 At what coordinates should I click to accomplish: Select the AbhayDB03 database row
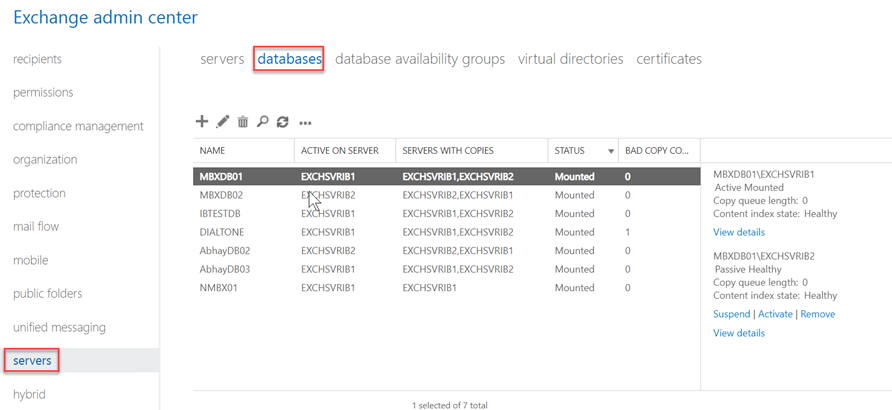(447, 269)
